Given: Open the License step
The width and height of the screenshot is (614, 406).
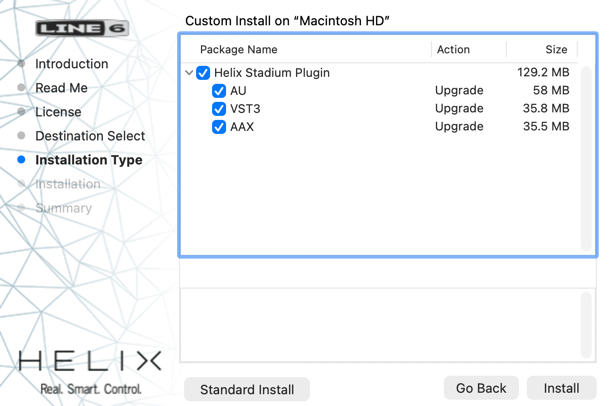Looking at the screenshot, I should (58, 112).
